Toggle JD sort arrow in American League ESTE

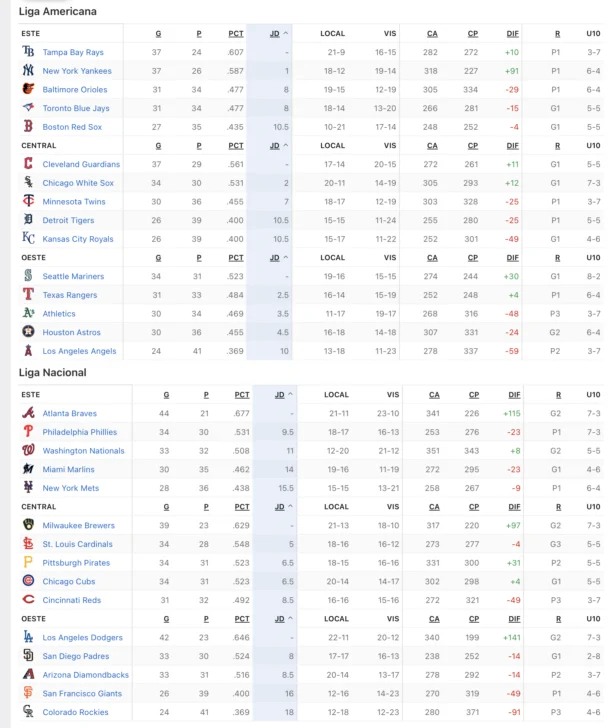click(x=286, y=33)
